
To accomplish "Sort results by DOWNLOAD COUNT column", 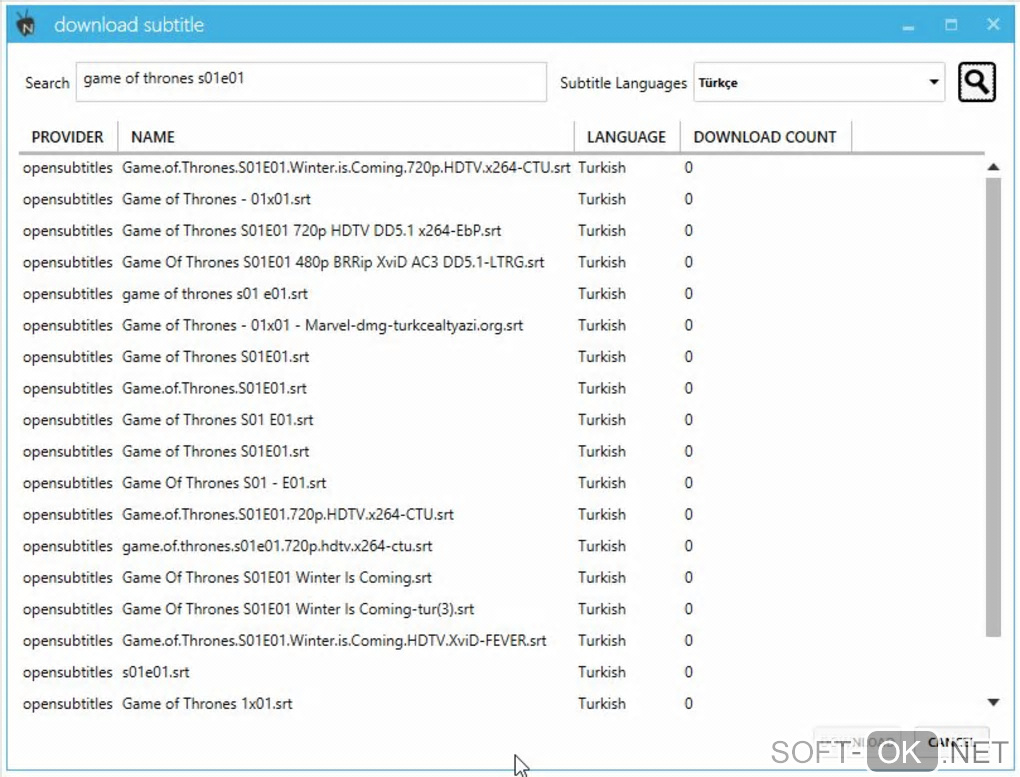I will [x=764, y=137].
